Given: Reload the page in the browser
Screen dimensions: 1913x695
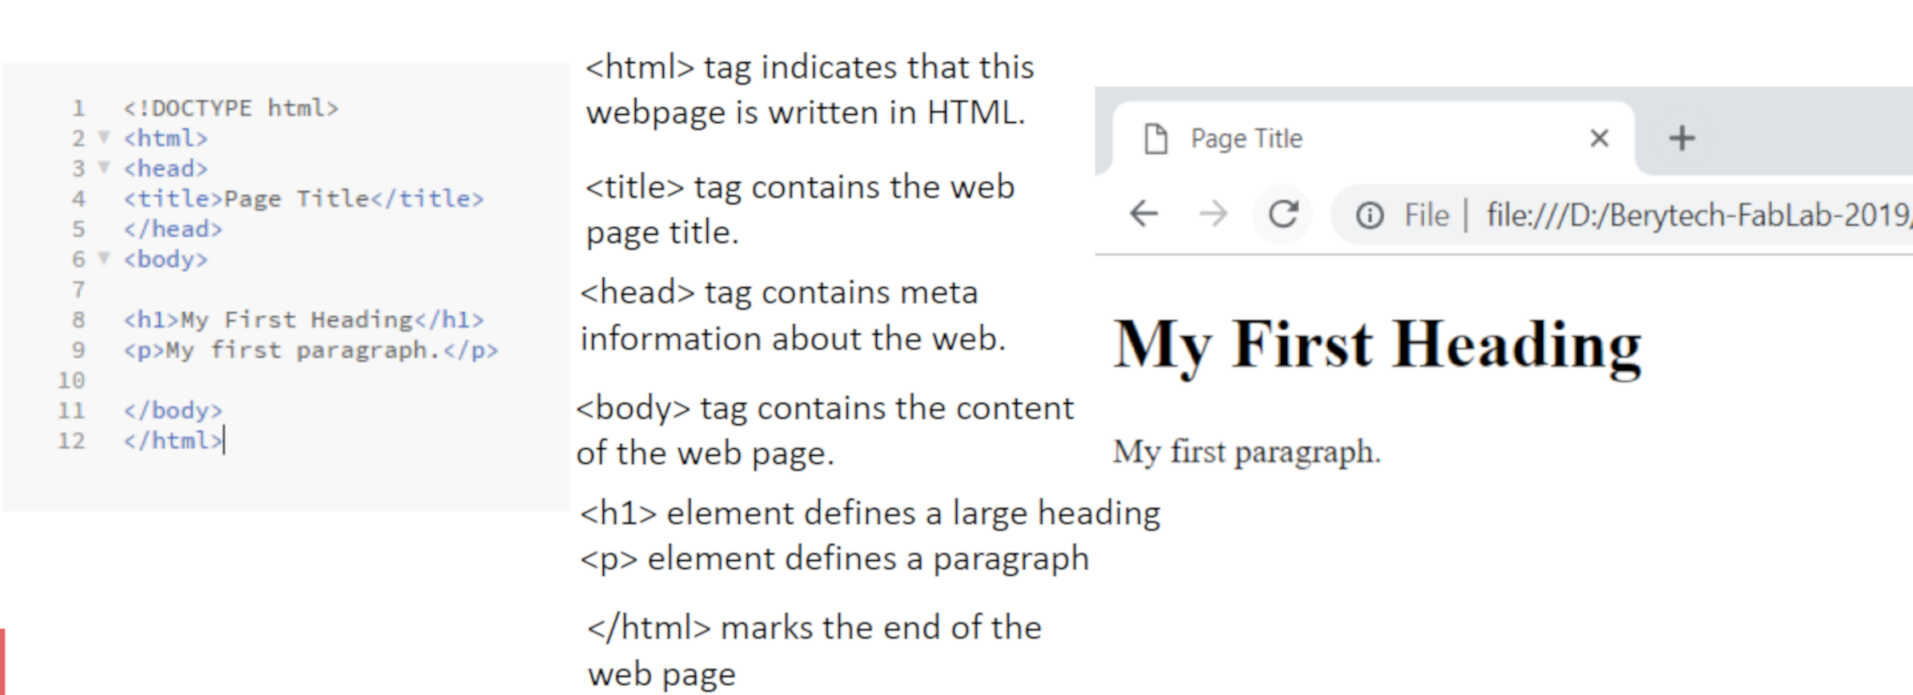Looking at the screenshot, I should (x=1283, y=214).
